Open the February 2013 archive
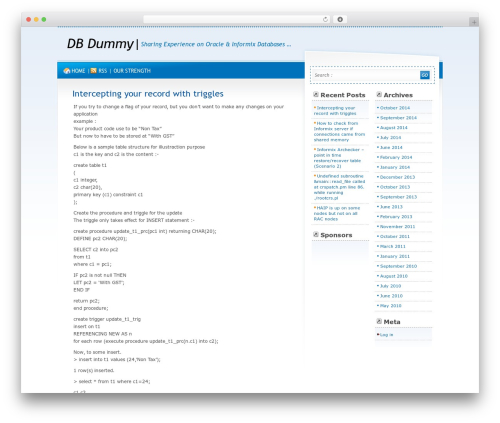The width and height of the screenshot is (500, 423). point(396,217)
